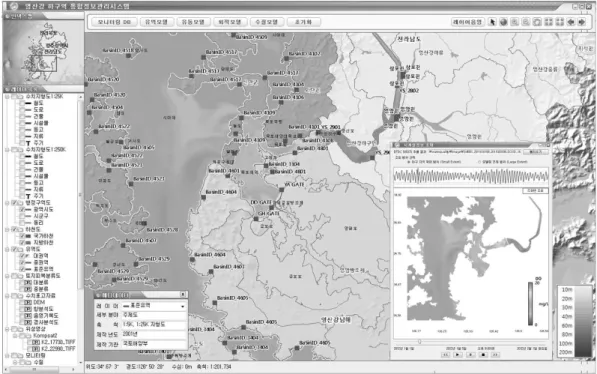Stop the simulation animation

pos(483,355)
